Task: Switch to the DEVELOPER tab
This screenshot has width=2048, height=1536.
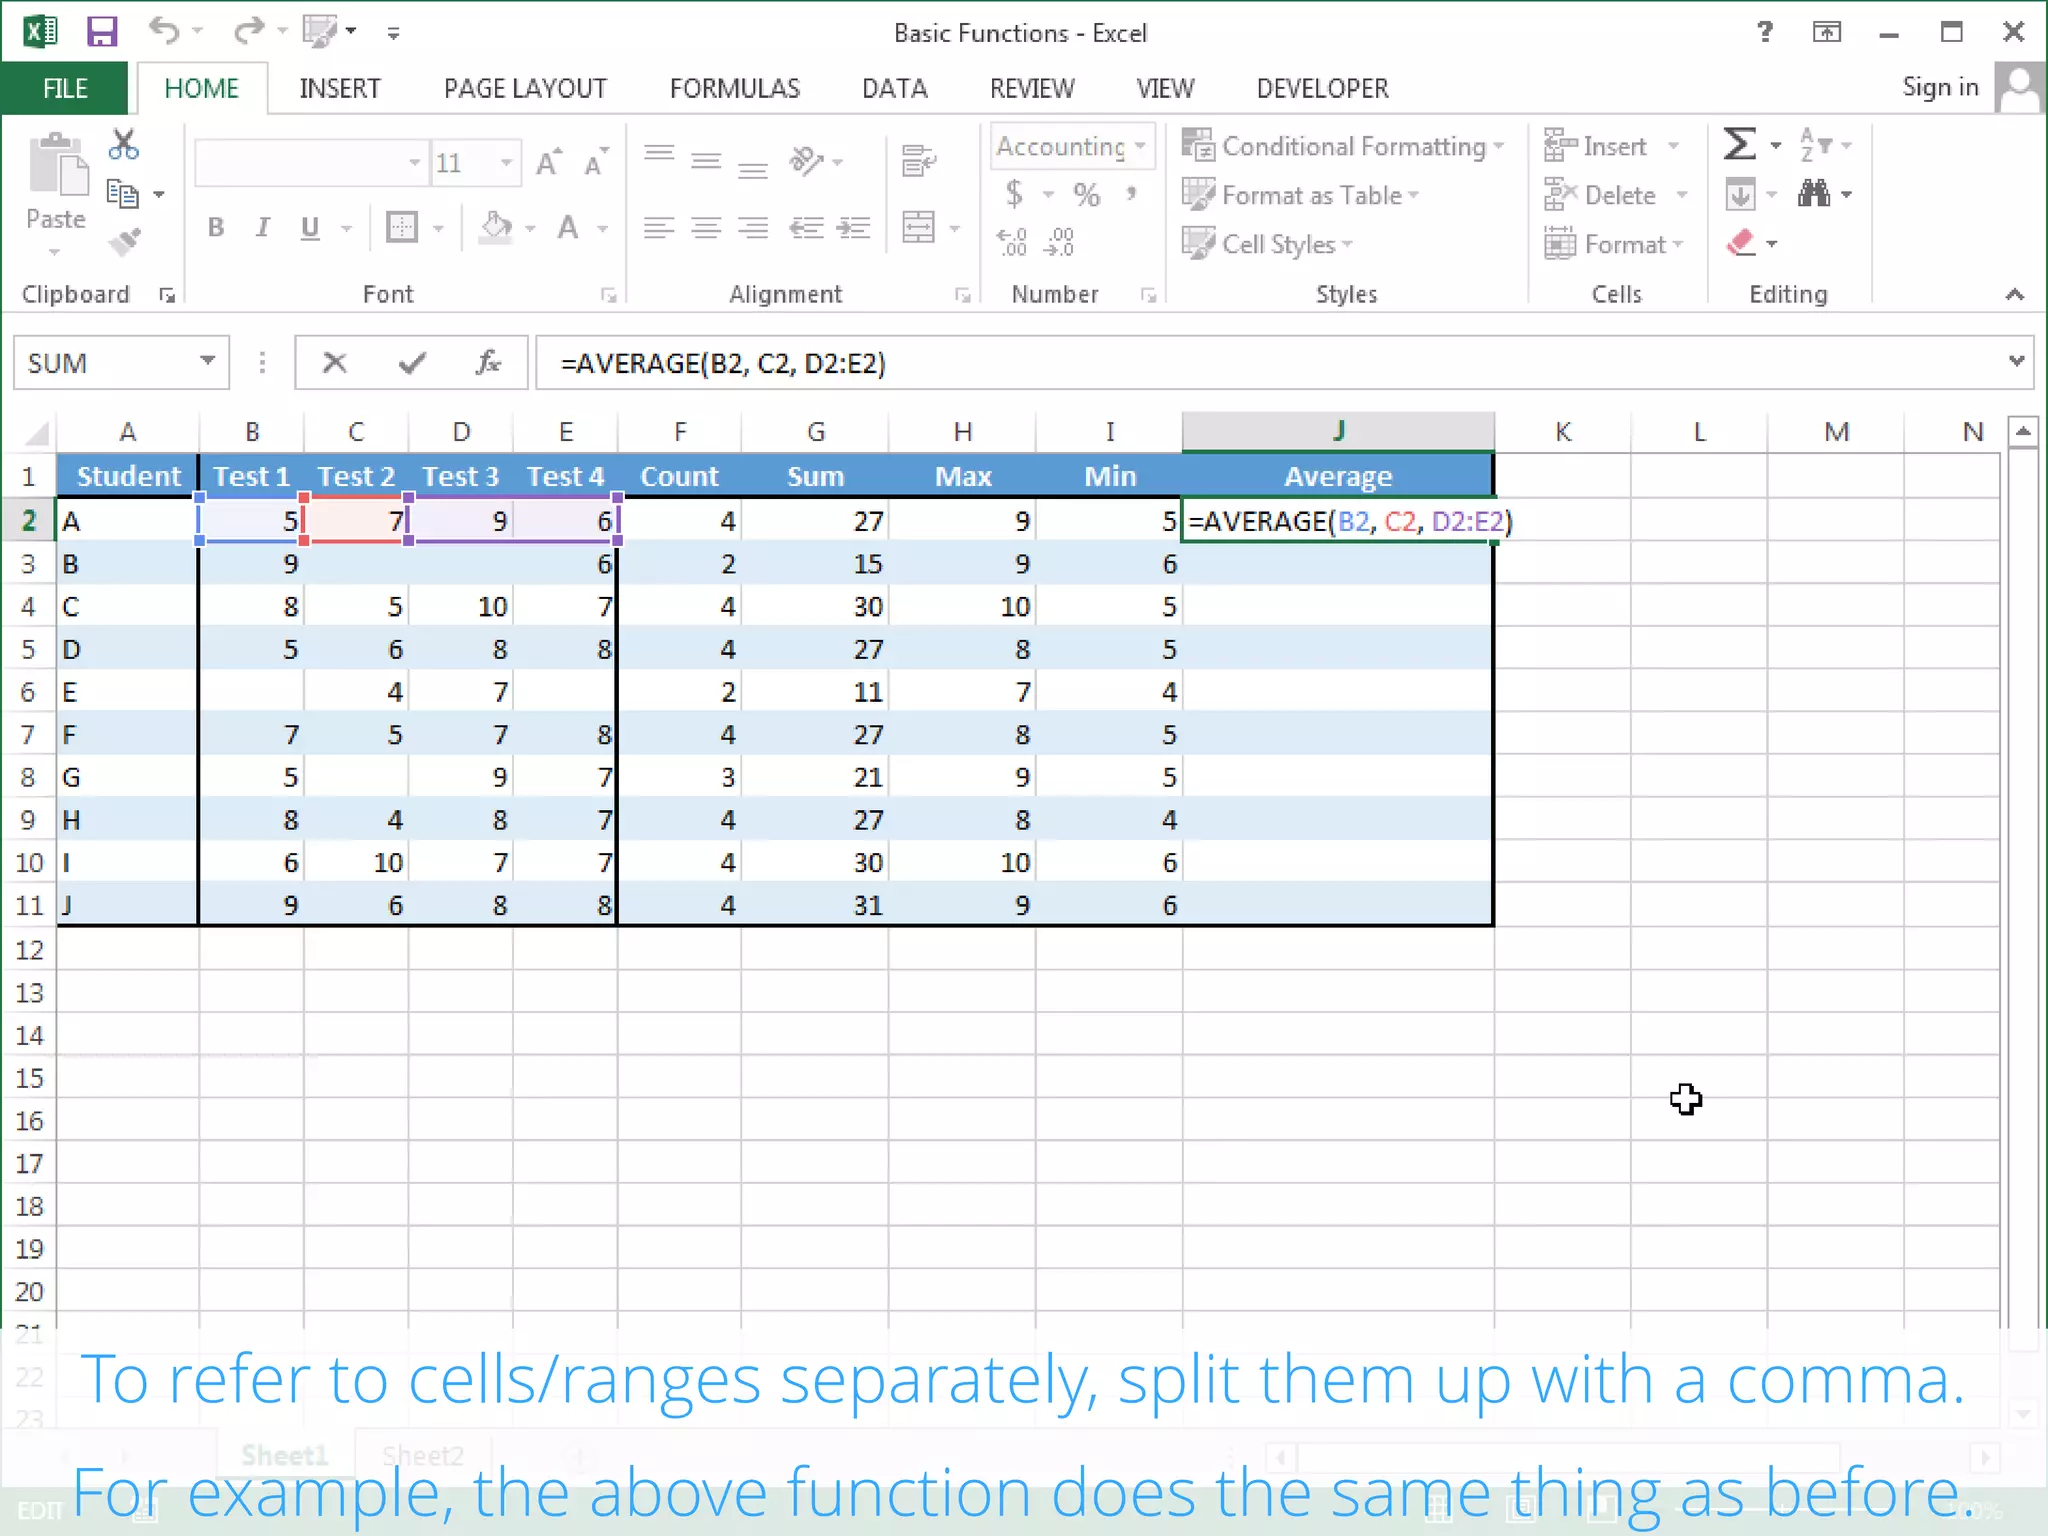Action: [x=1322, y=88]
